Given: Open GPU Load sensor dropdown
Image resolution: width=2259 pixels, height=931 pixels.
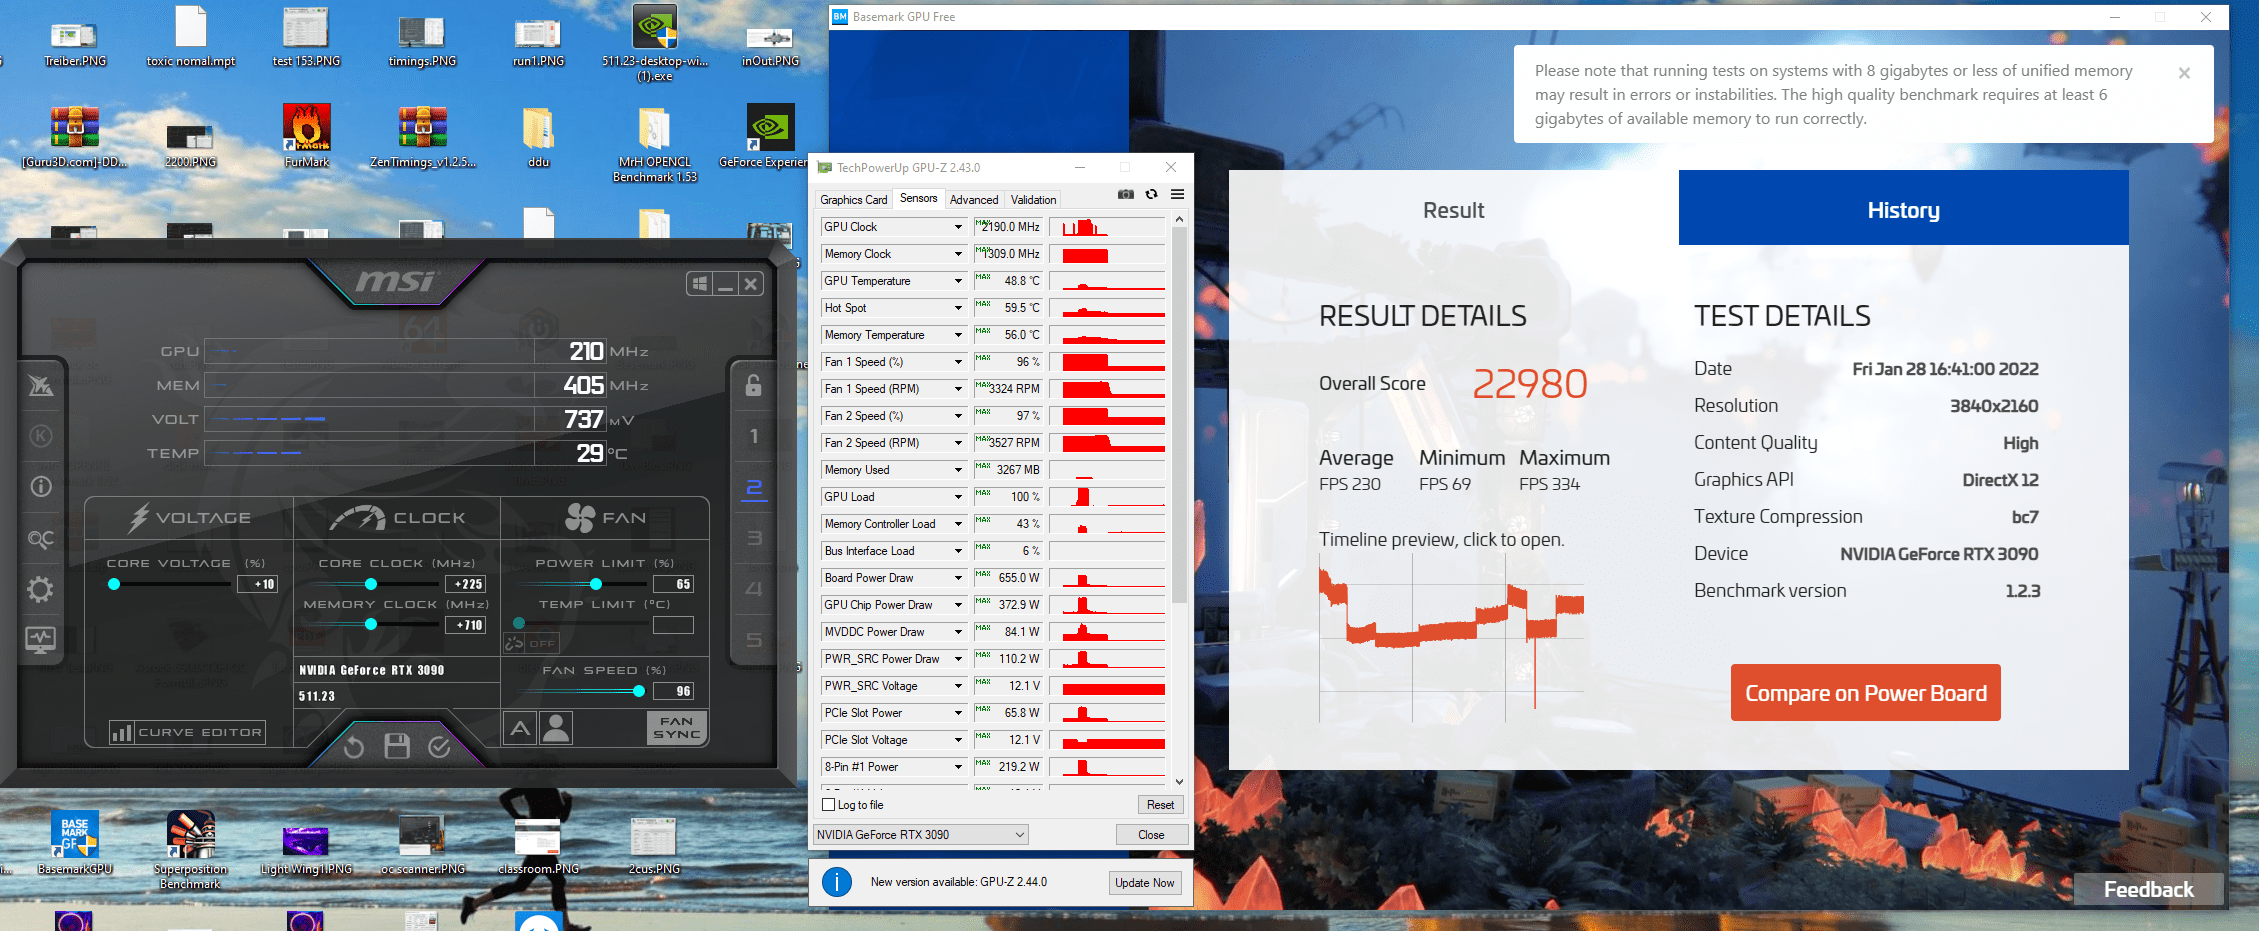Looking at the screenshot, I should [x=958, y=497].
